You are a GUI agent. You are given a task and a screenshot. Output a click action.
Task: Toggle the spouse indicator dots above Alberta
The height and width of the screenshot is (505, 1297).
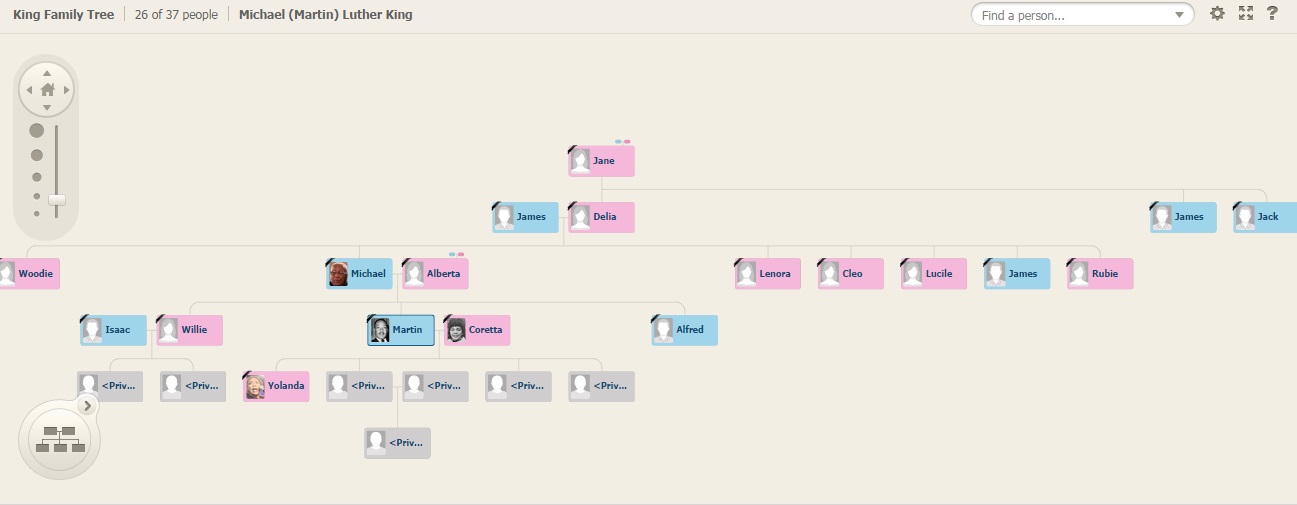(x=456, y=254)
